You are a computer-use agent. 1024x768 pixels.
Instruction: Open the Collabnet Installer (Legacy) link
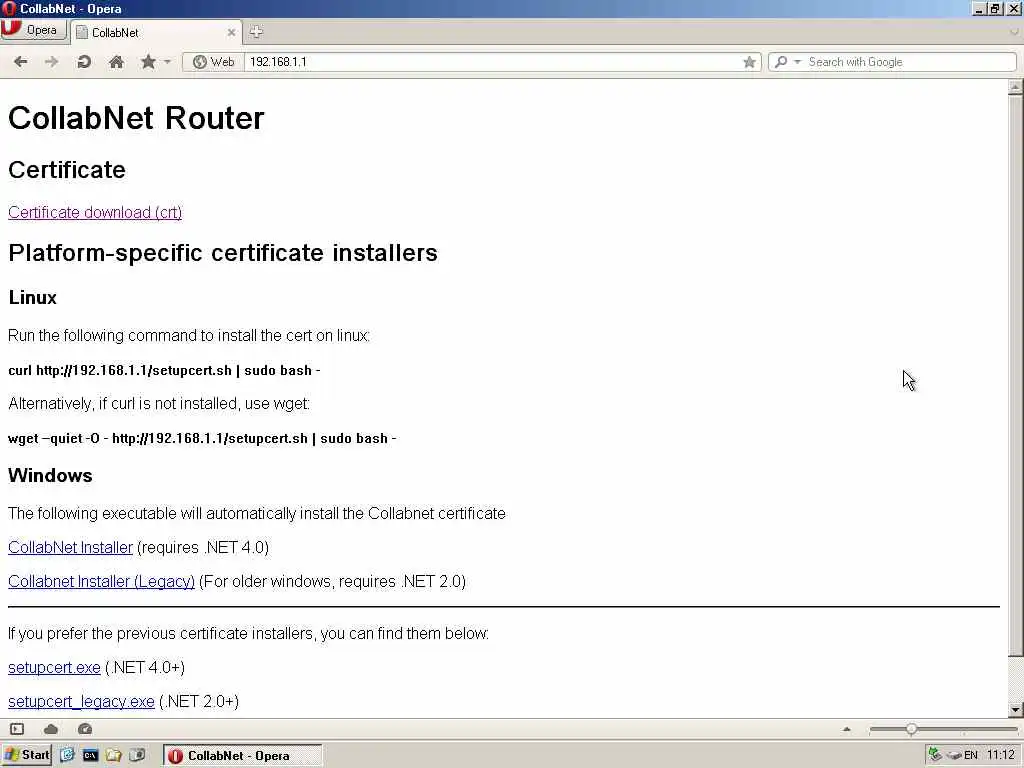coord(101,581)
